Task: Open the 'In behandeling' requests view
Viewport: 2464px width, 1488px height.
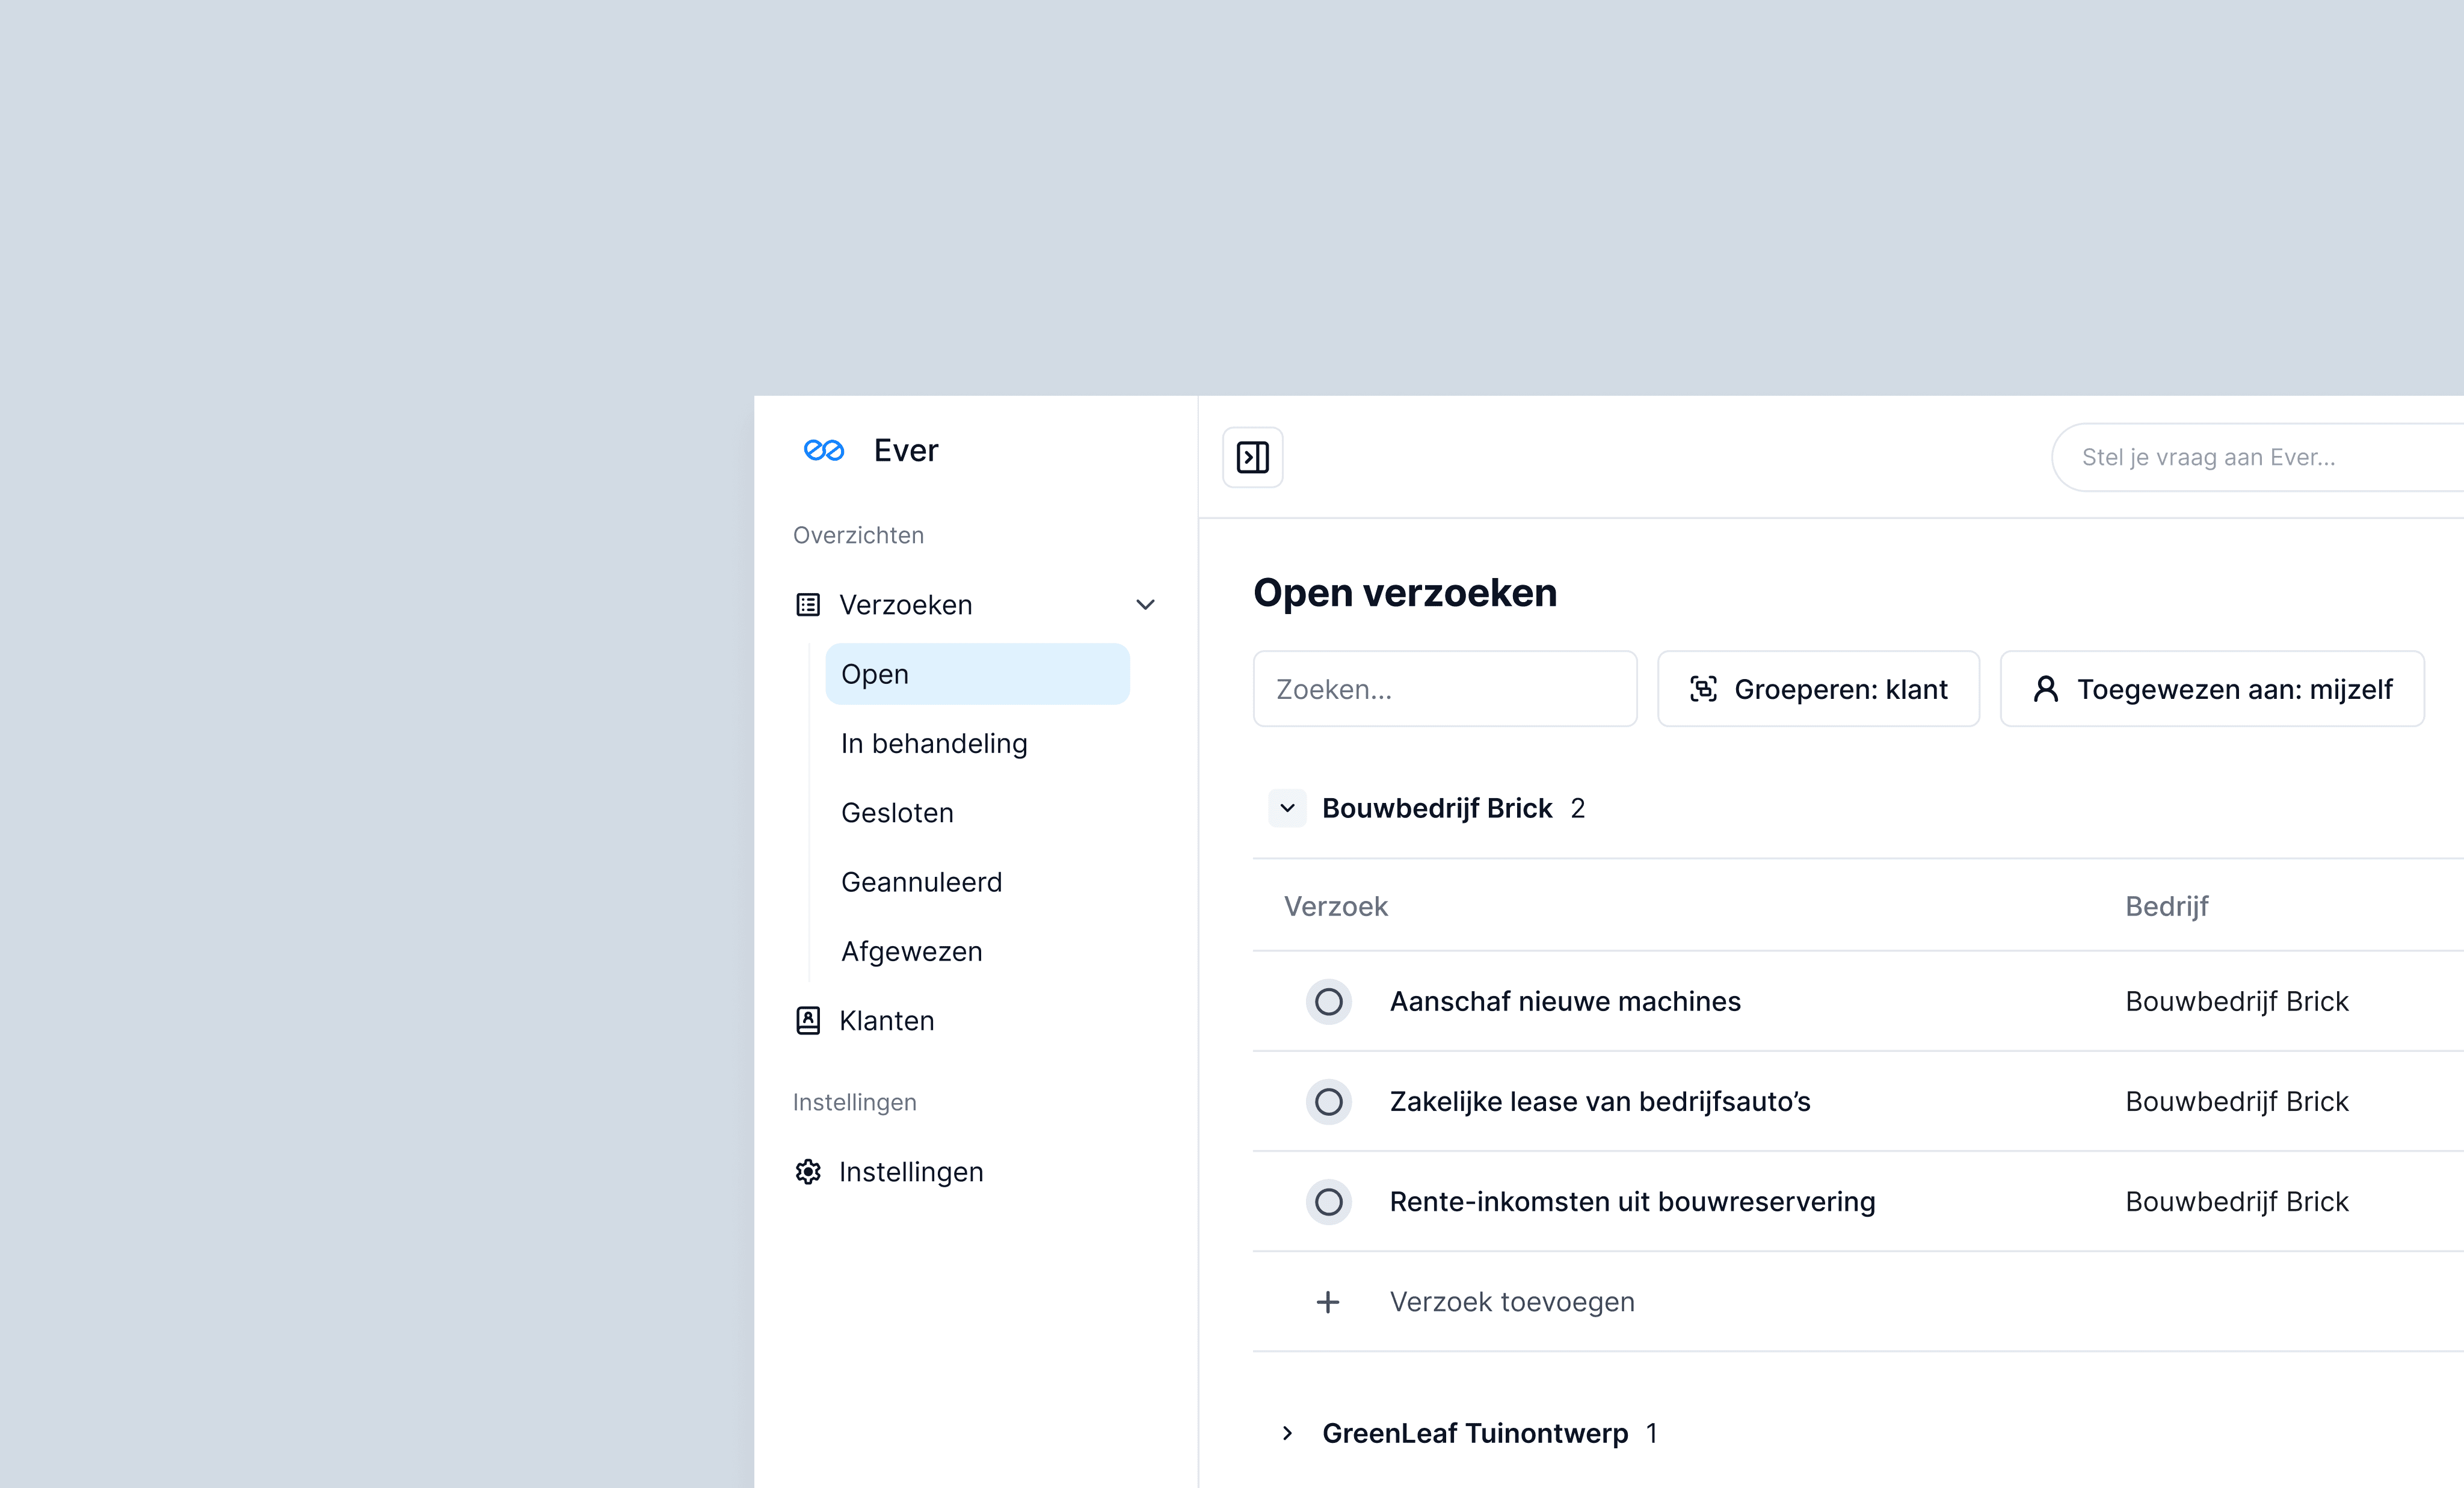Action: (x=934, y=744)
